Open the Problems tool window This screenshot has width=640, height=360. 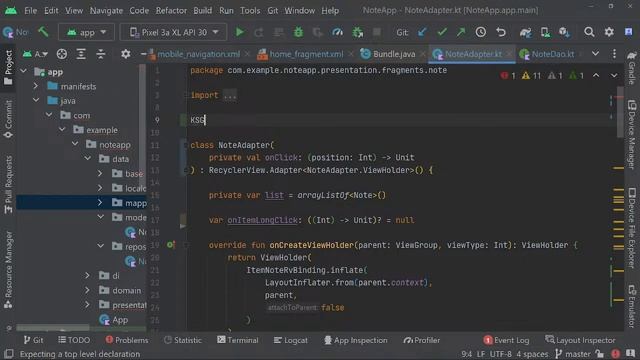(x=127, y=340)
